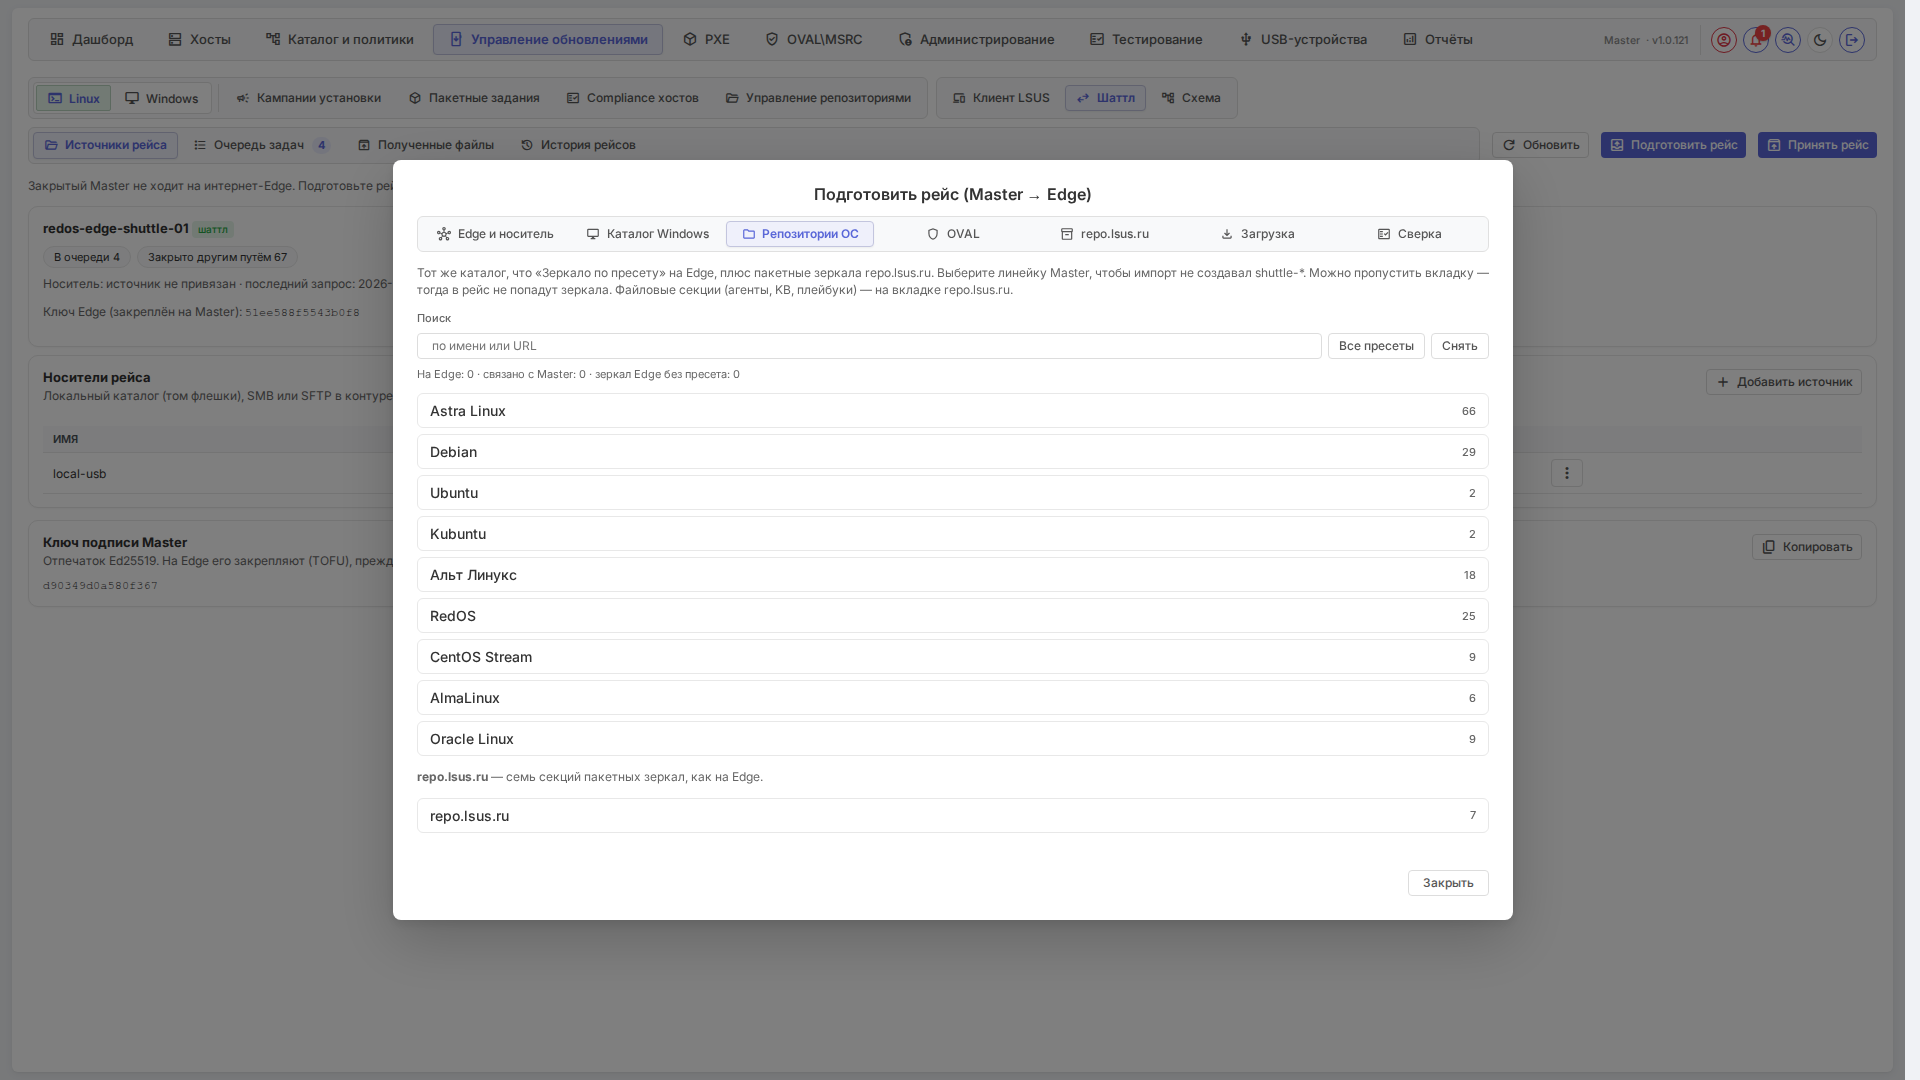Click the Принять рейс button
This screenshot has width=1920, height=1080.
(1817, 145)
